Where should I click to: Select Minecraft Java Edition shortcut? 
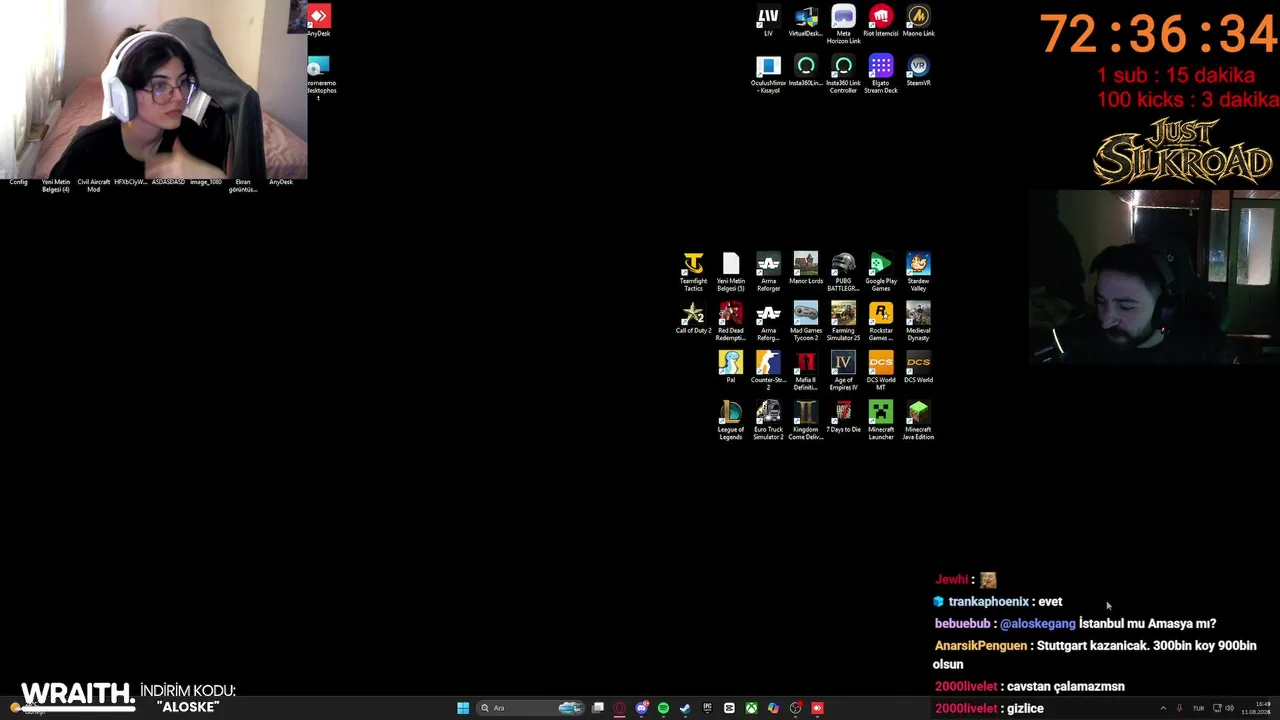918,420
